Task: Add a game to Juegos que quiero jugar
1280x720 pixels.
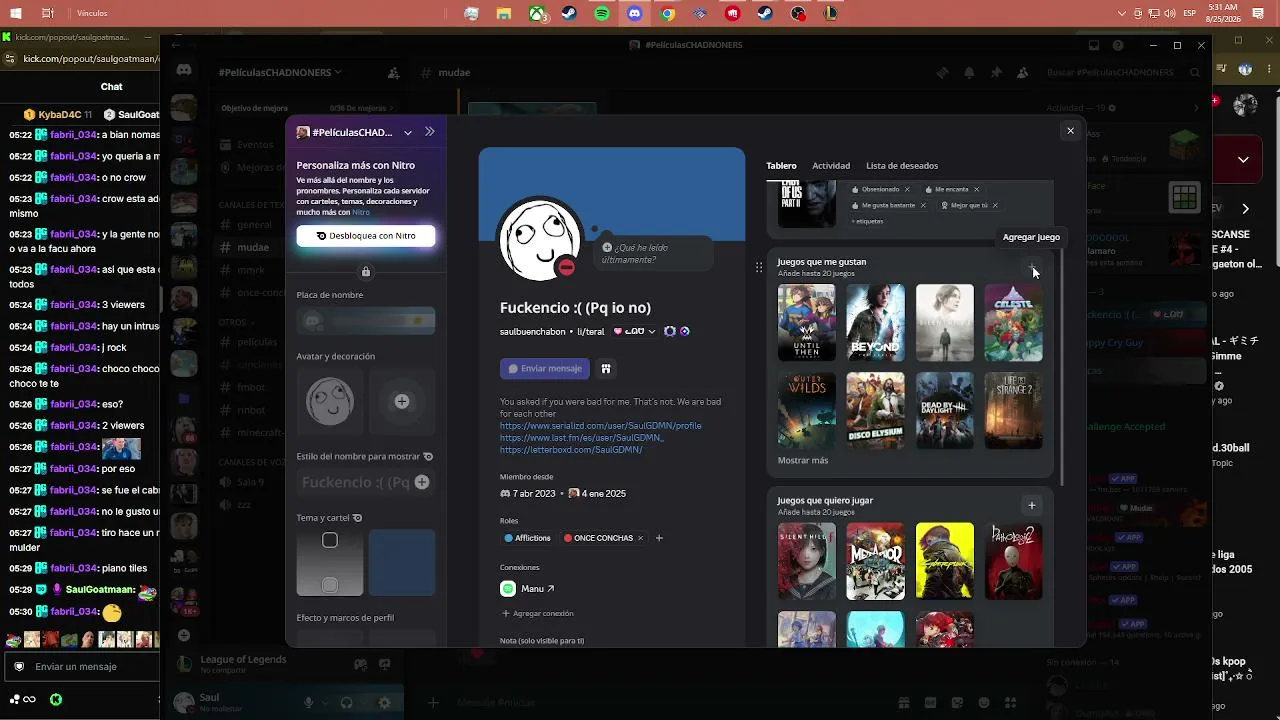Action: [x=1032, y=505]
